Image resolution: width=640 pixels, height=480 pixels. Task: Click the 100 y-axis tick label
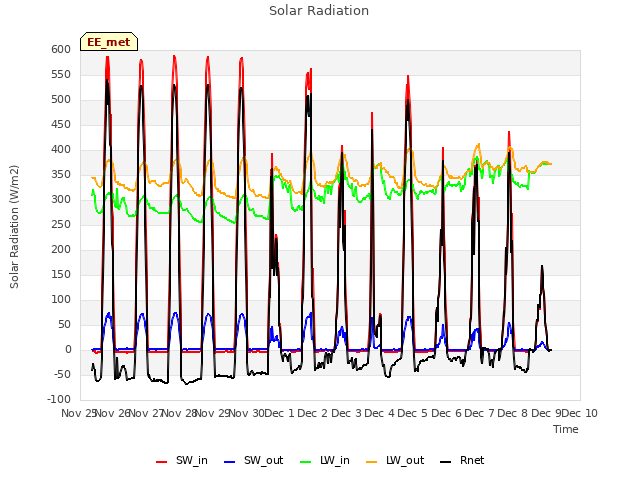click(x=61, y=300)
